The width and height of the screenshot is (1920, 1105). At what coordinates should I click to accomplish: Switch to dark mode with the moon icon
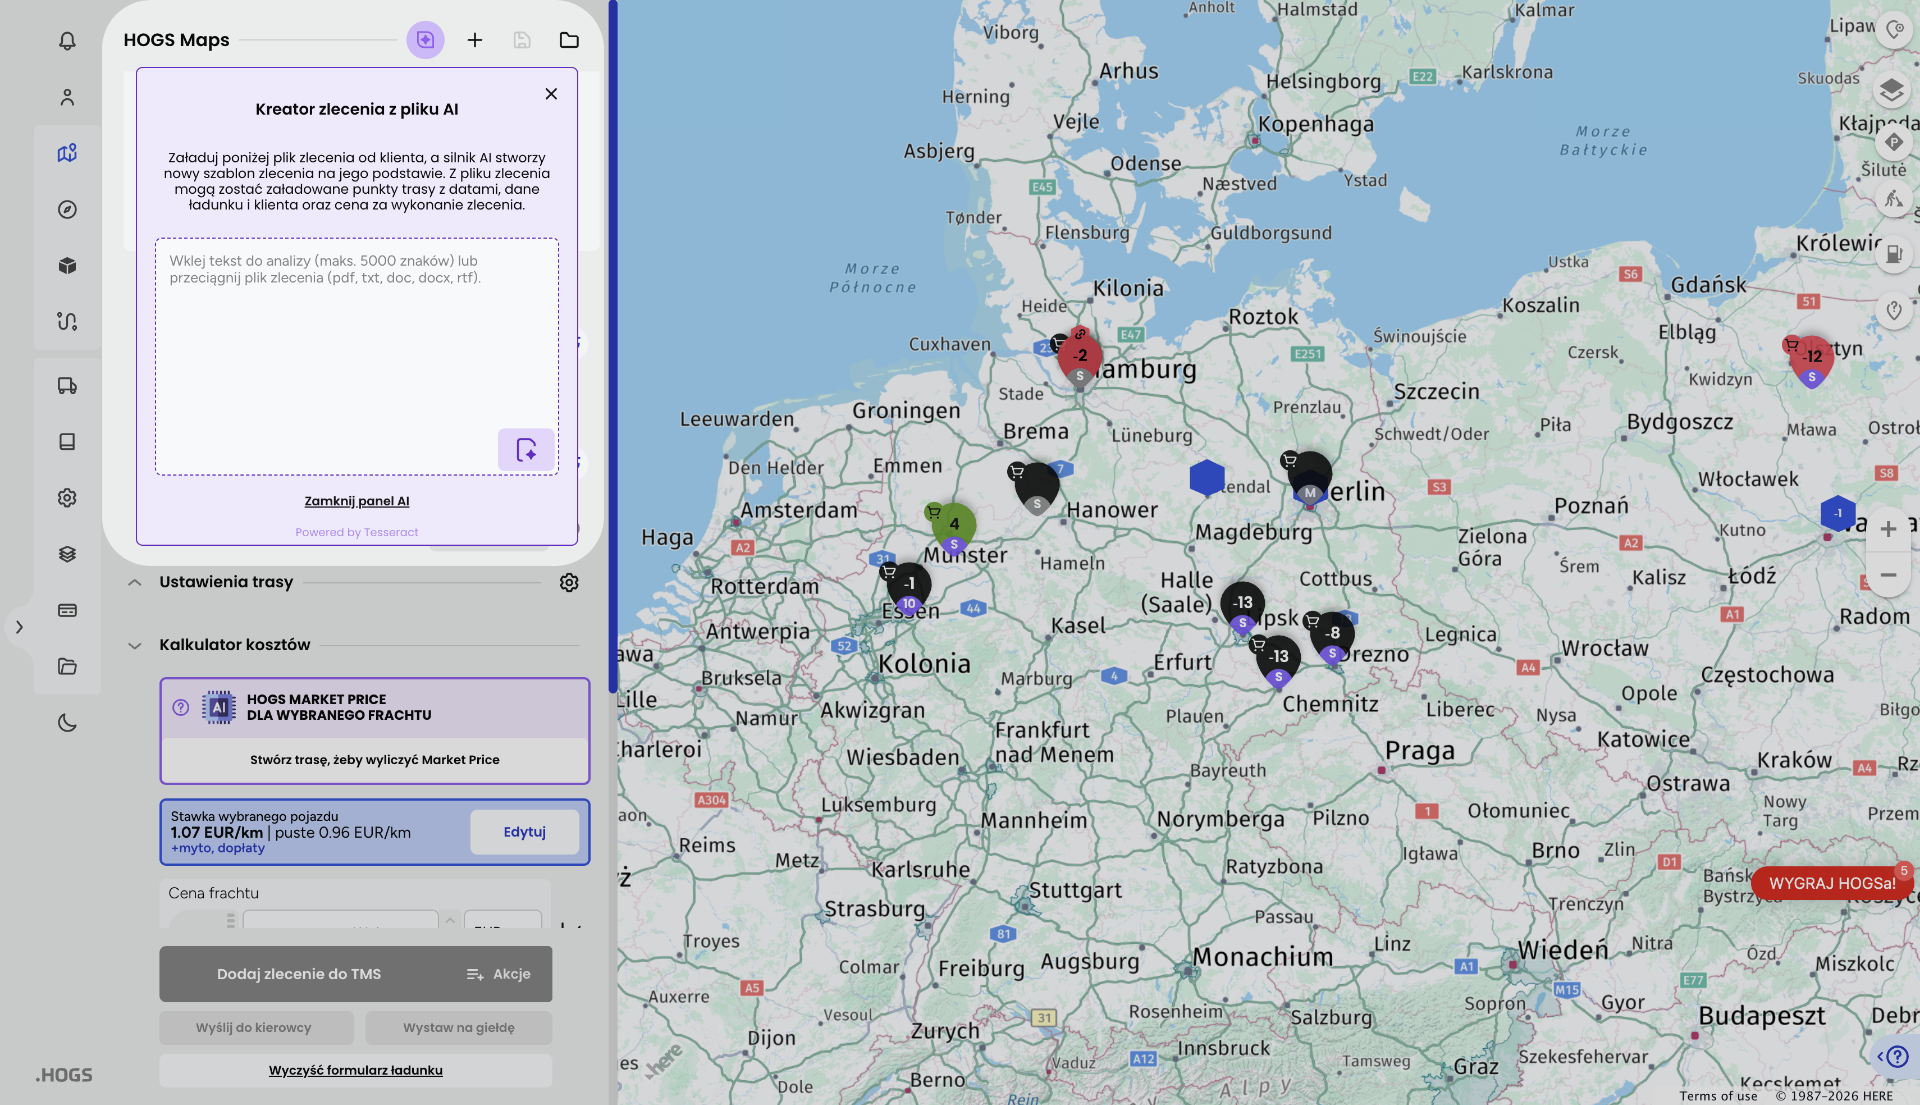[x=67, y=723]
